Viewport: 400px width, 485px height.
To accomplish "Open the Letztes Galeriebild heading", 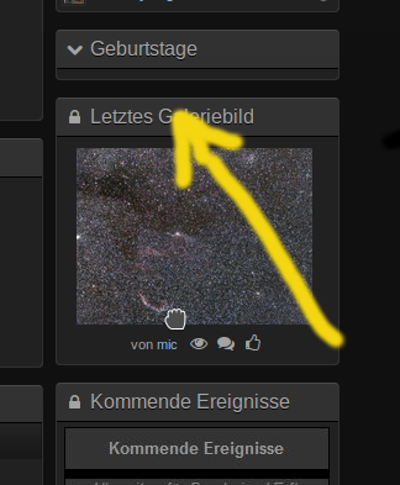I will point(172,117).
